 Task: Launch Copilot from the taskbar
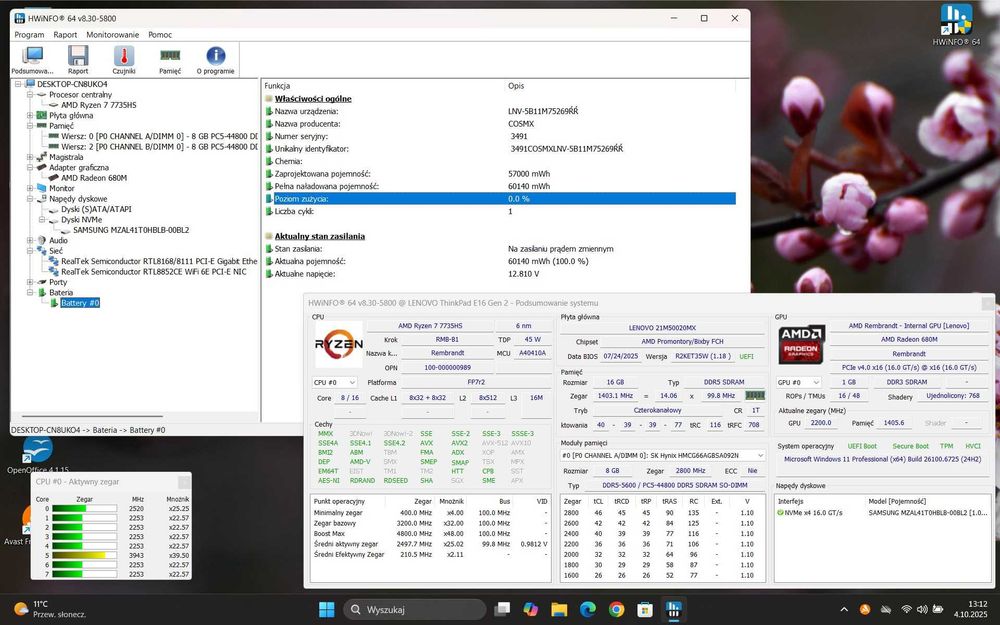[531, 610]
